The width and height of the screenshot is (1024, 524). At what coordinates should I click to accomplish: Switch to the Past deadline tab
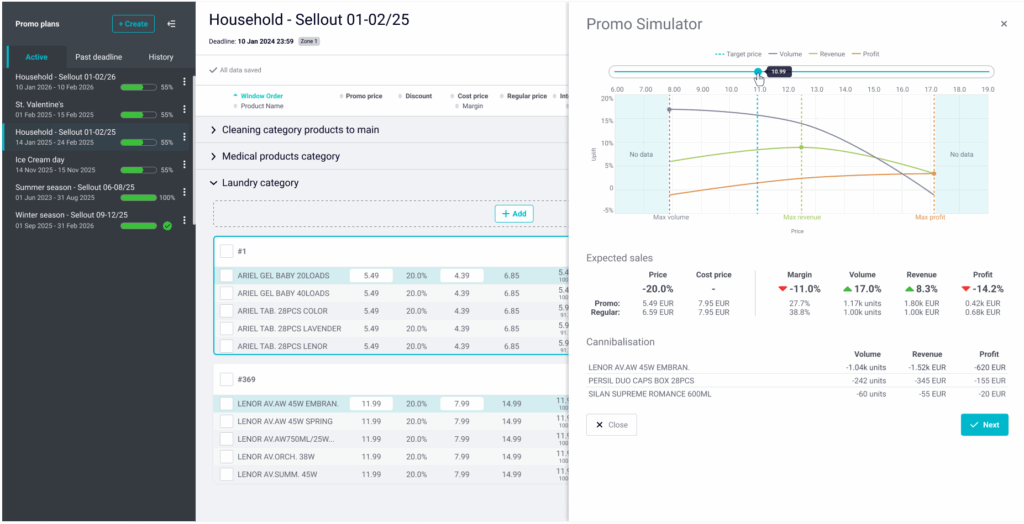tap(98, 57)
